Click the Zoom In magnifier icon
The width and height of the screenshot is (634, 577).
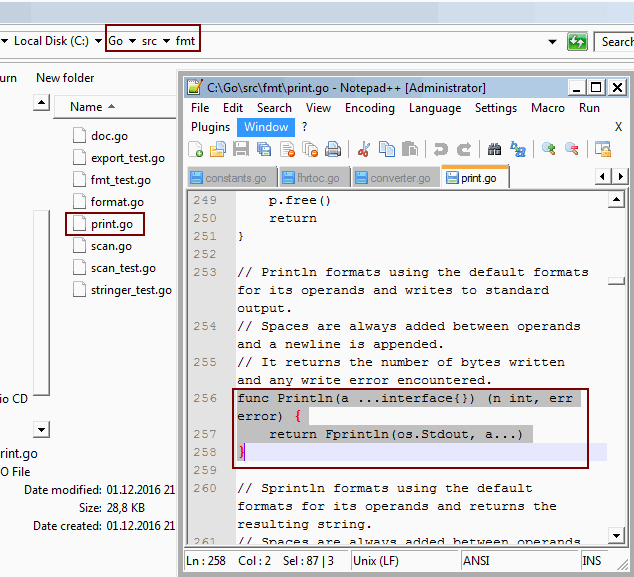pos(548,150)
